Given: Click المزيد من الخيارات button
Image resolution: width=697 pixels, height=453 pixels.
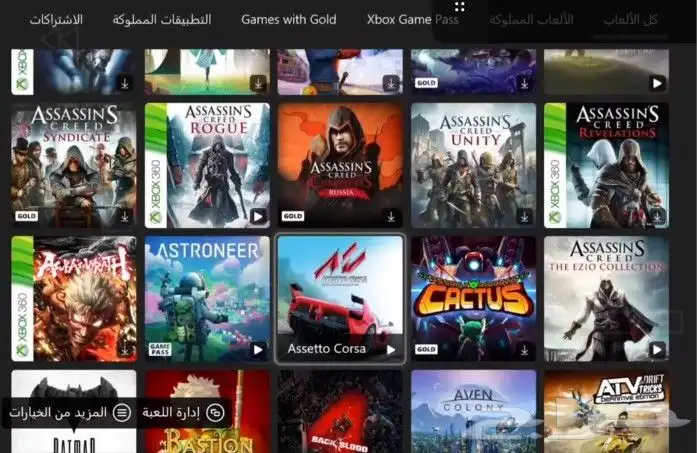Looking at the screenshot, I should 69,413.
